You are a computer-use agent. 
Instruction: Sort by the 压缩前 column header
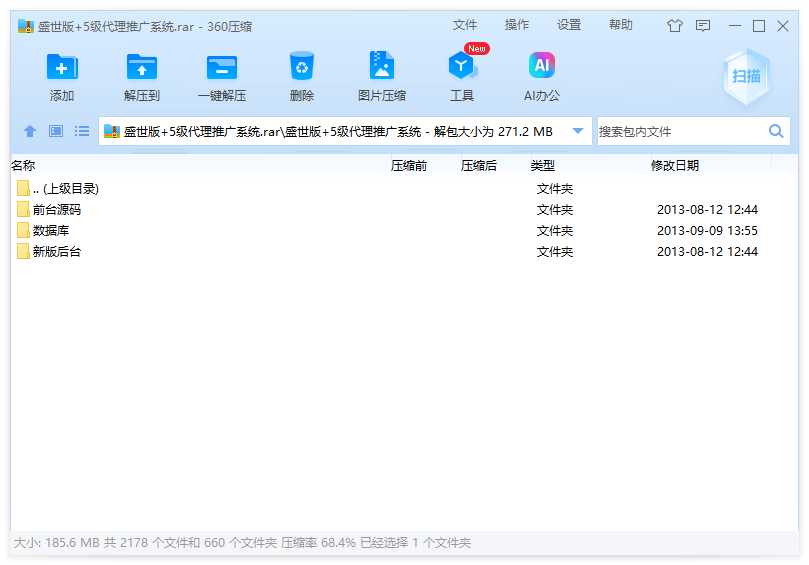pos(409,166)
